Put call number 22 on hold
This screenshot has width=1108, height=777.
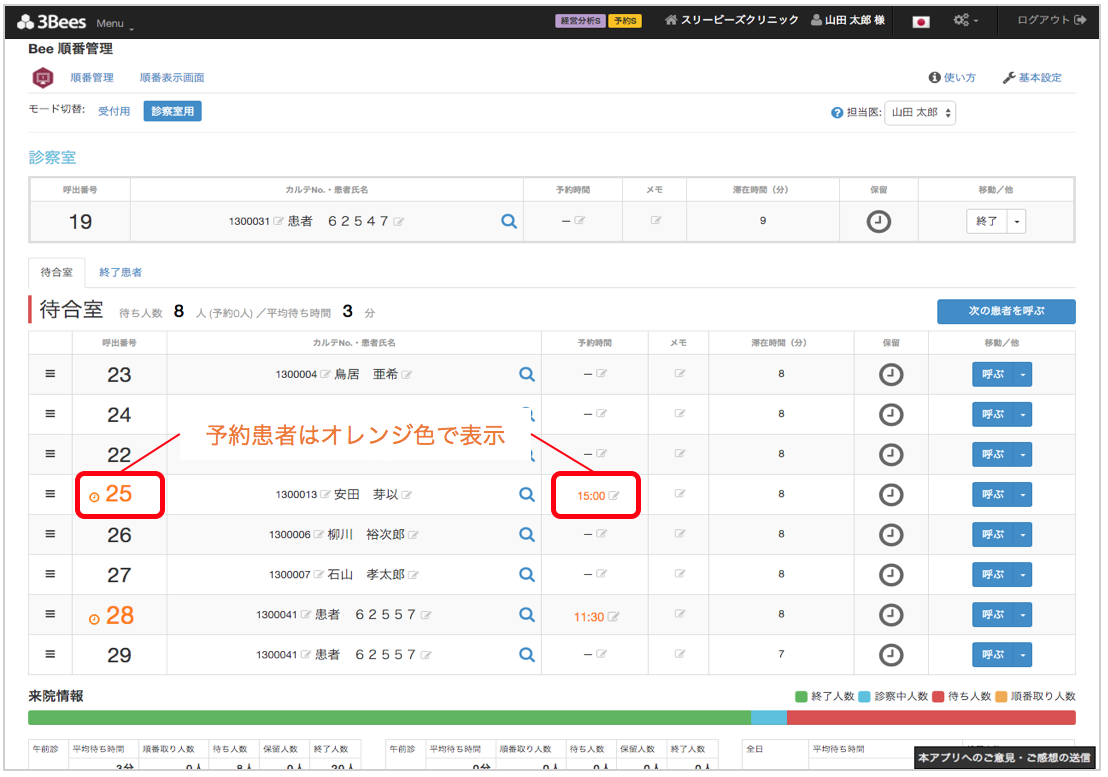891,454
